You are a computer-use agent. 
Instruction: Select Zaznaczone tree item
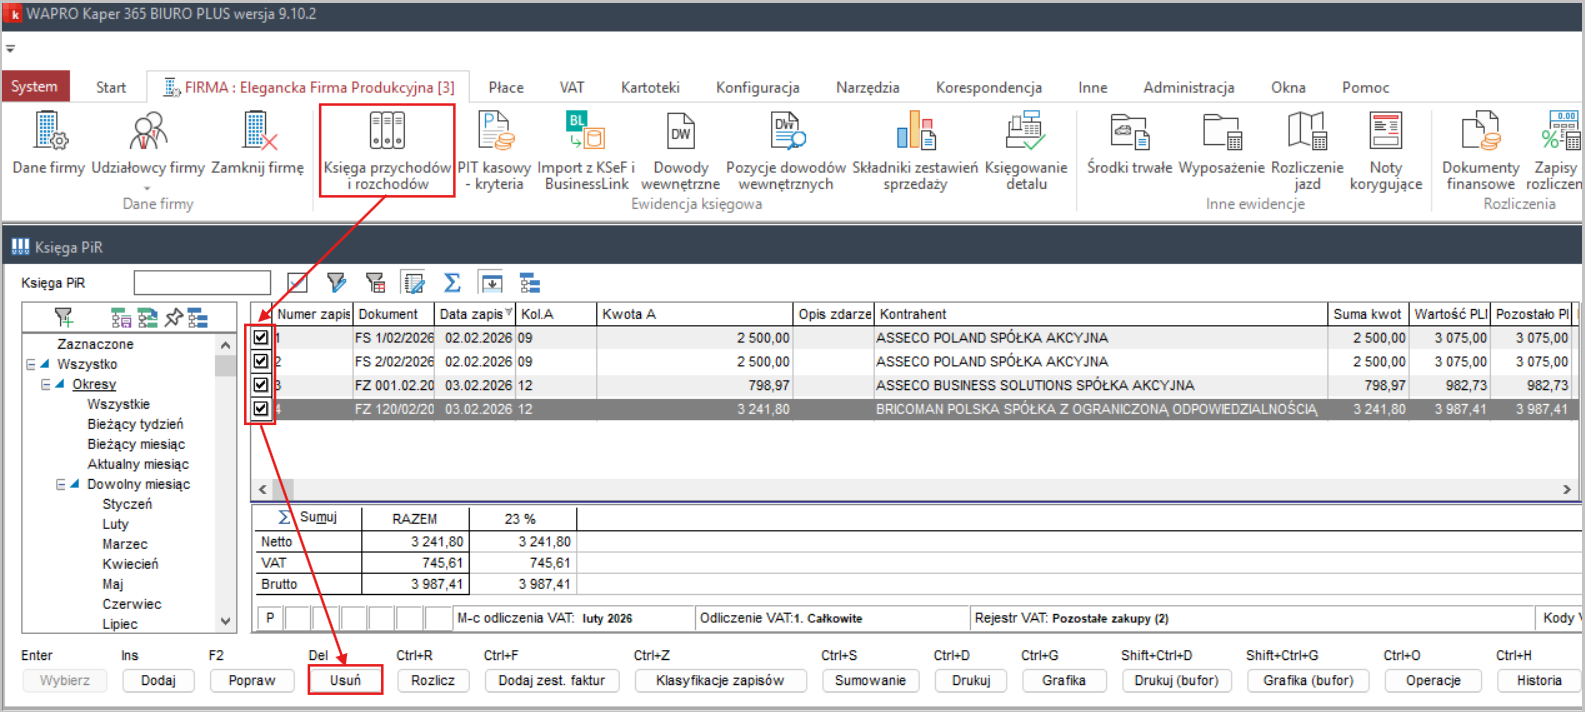click(x=95, y=344)
